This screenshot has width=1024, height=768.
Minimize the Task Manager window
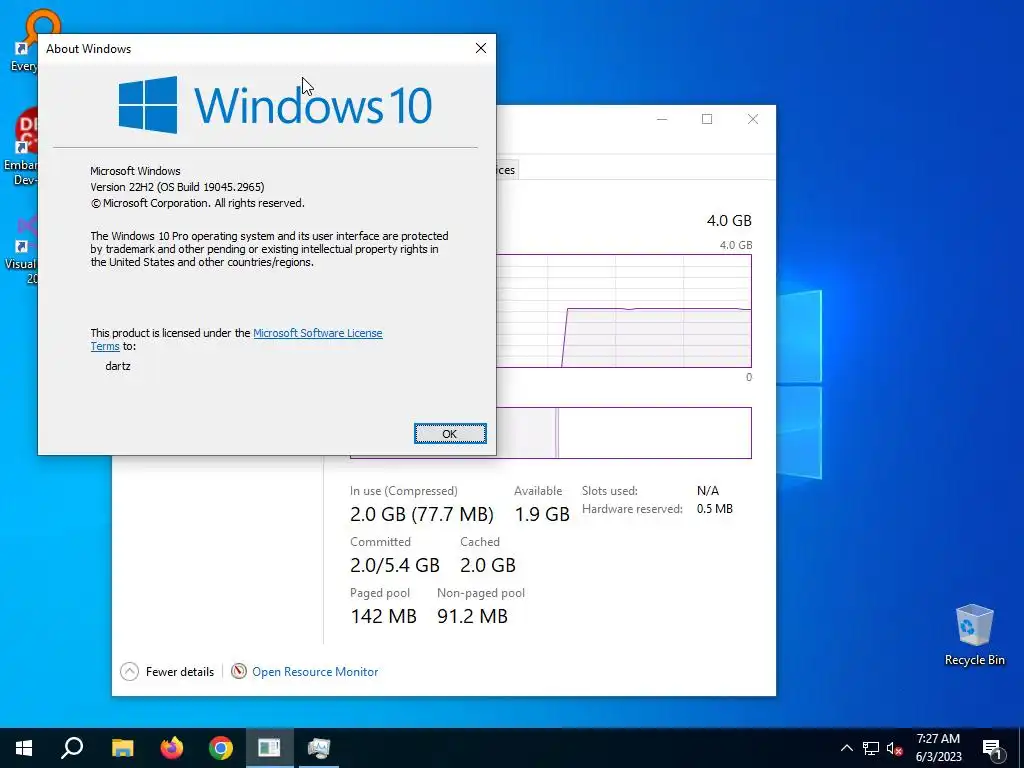(662, 119)
